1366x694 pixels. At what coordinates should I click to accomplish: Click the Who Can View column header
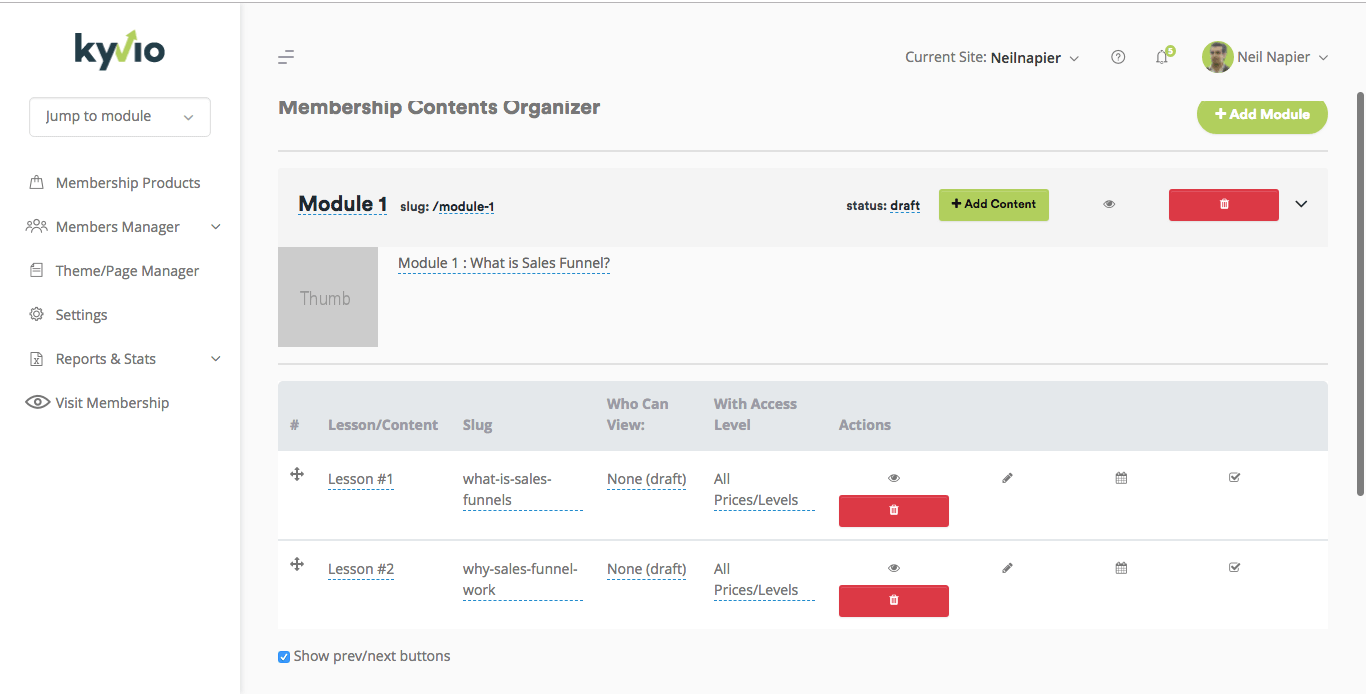coord(638,414)
